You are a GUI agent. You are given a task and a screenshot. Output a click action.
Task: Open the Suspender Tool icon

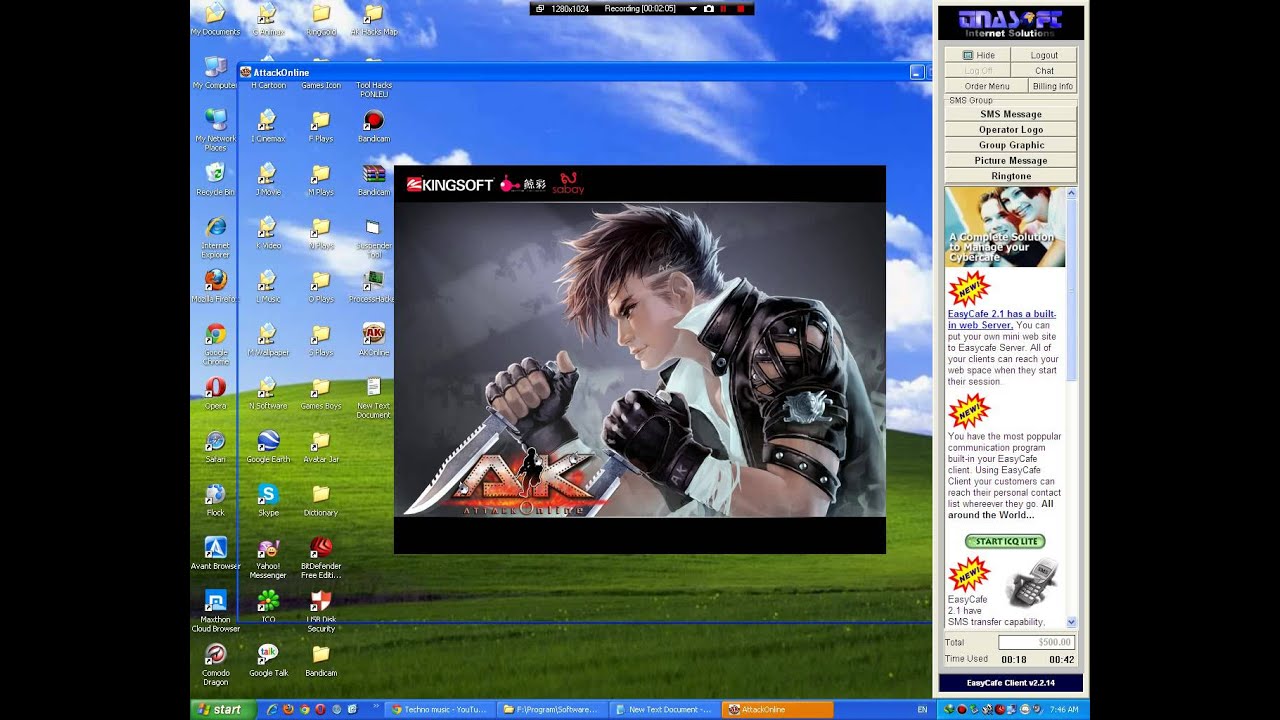tap(374, 237)
